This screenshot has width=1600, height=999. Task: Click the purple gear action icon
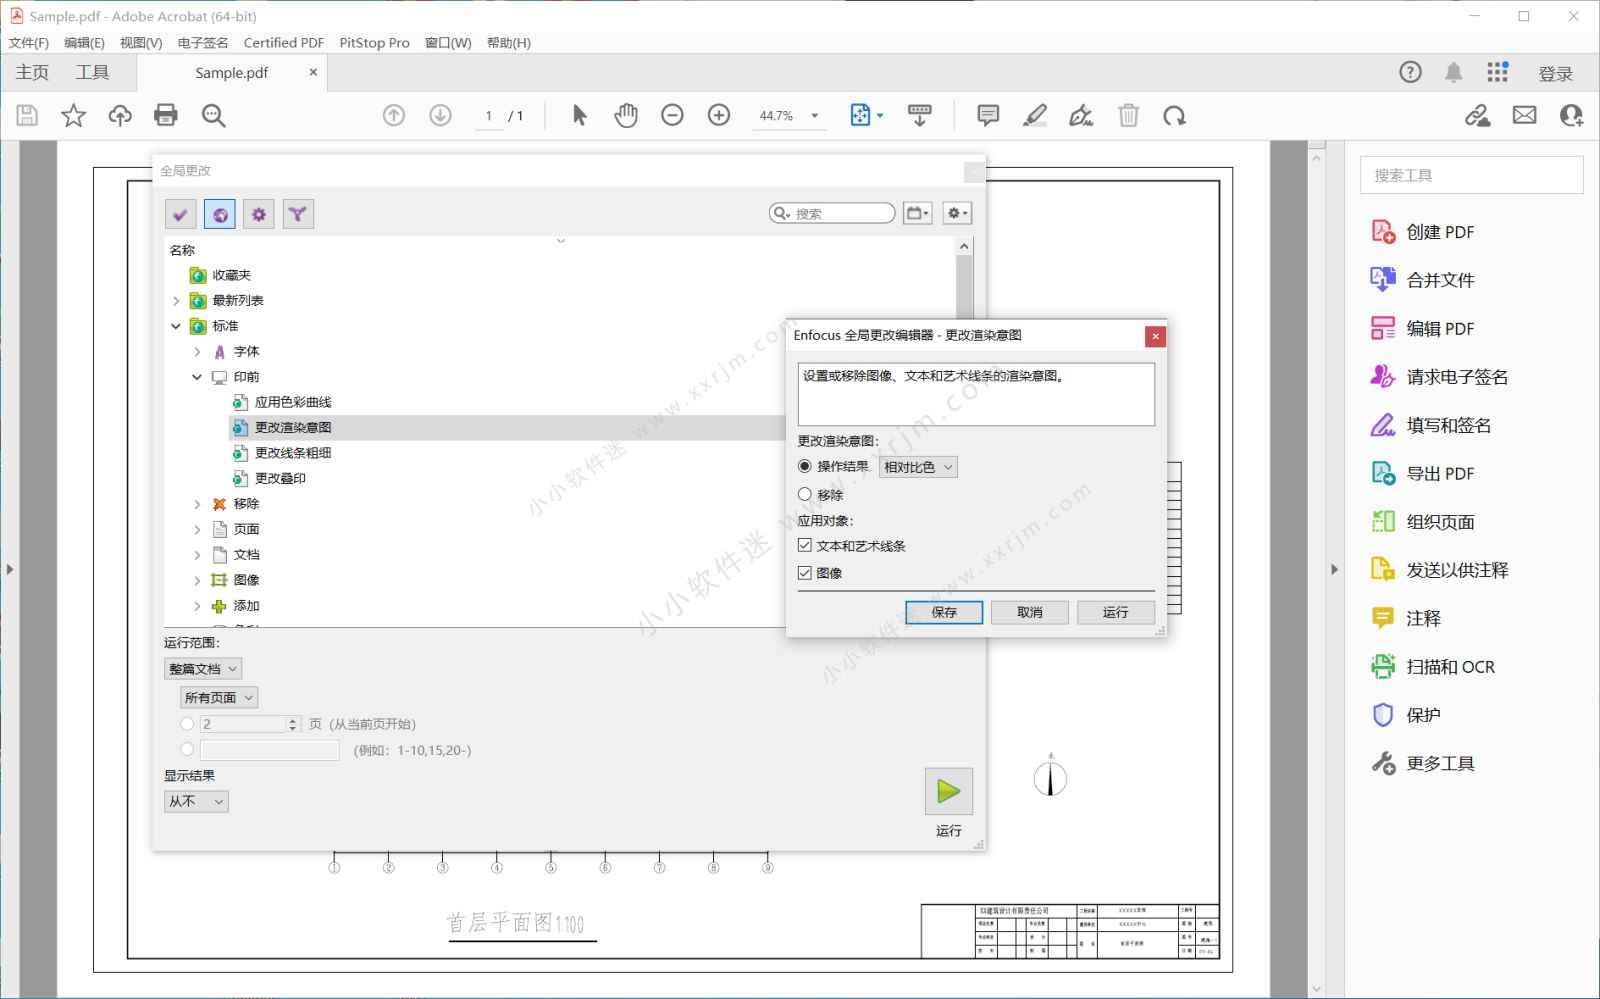point(259,214)
